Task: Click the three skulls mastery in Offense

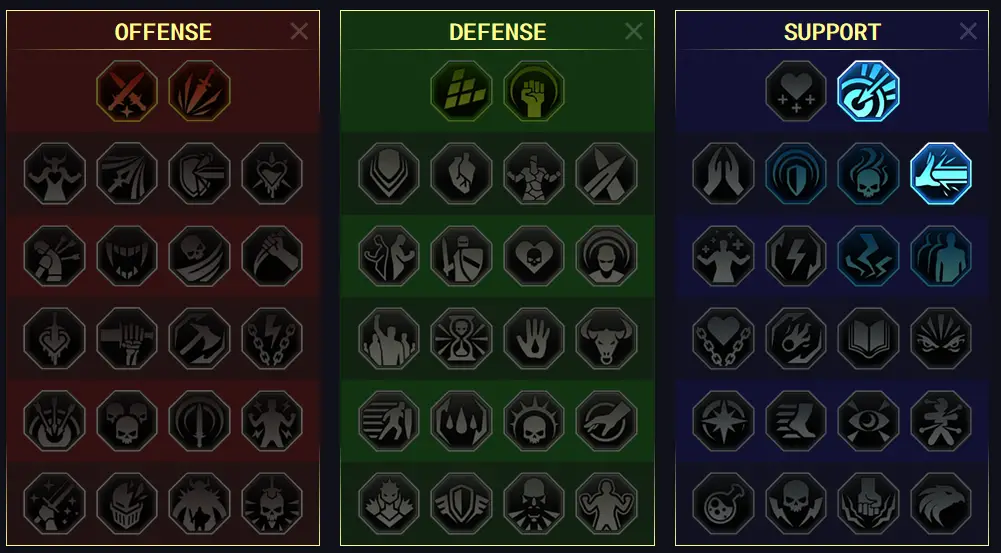Action: click(x=127, y=421)
